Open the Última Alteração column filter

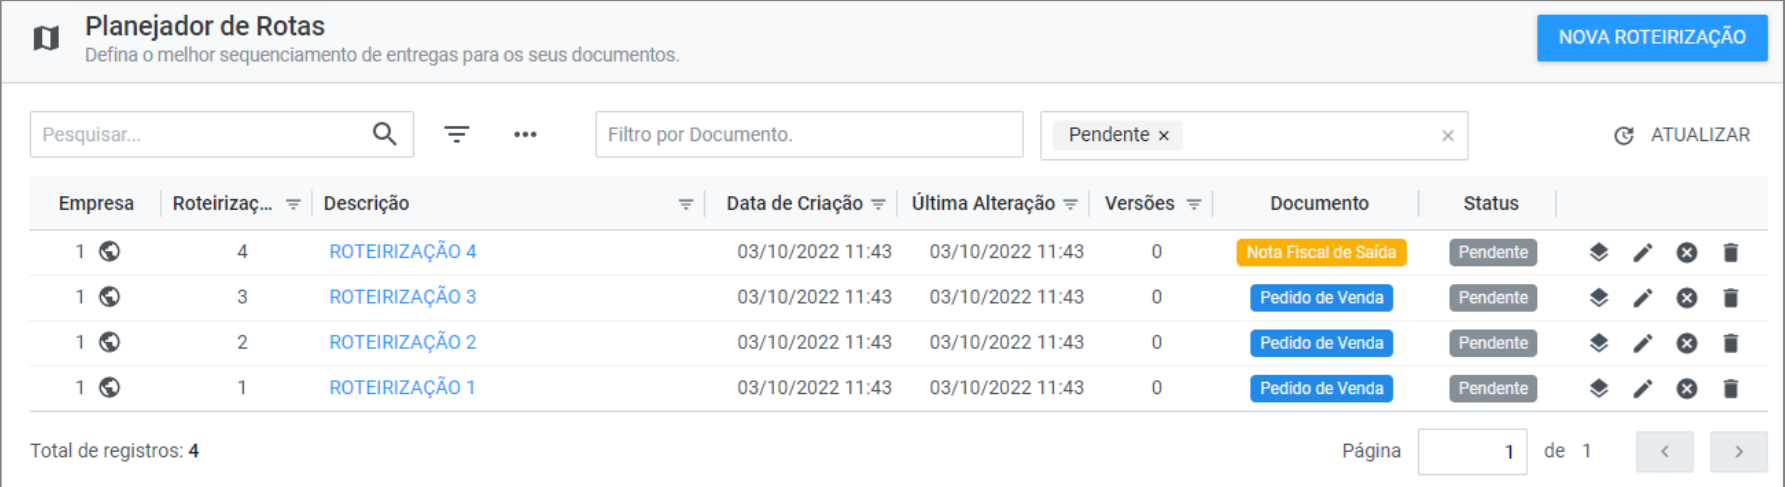pos(1070,204)
